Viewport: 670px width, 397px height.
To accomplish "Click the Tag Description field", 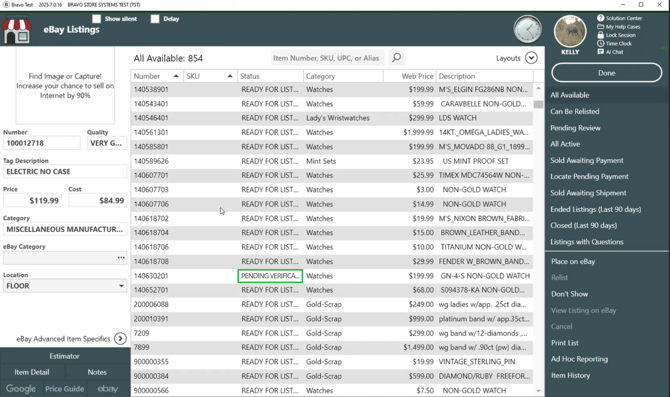I will [65, 171].
